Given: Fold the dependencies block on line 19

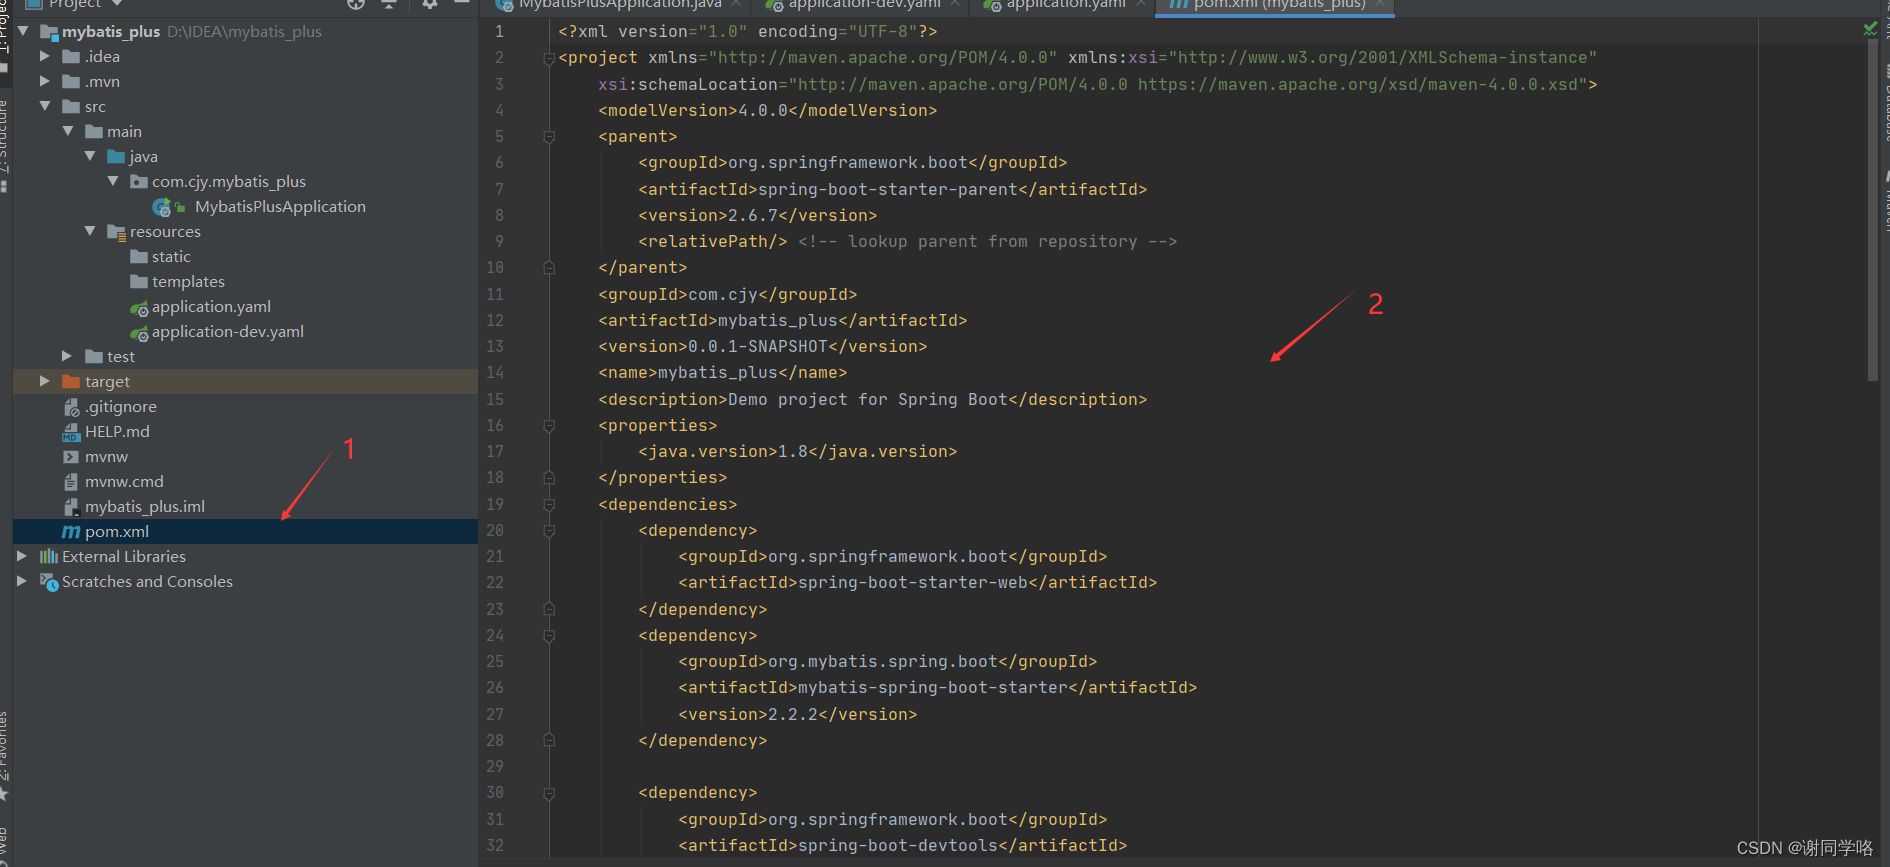Looking at the screenshot, I should [549, 505].
